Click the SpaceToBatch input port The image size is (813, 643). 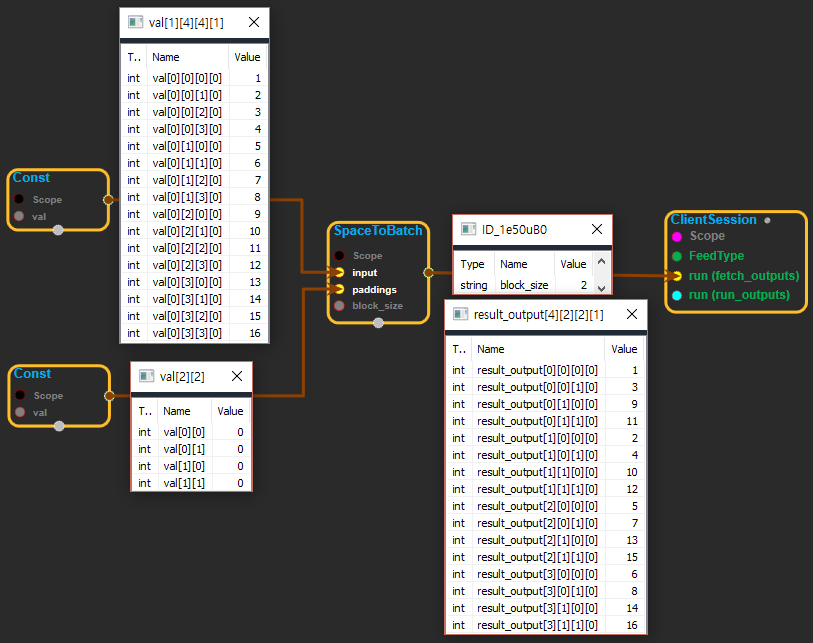click(x=340, y=272)
